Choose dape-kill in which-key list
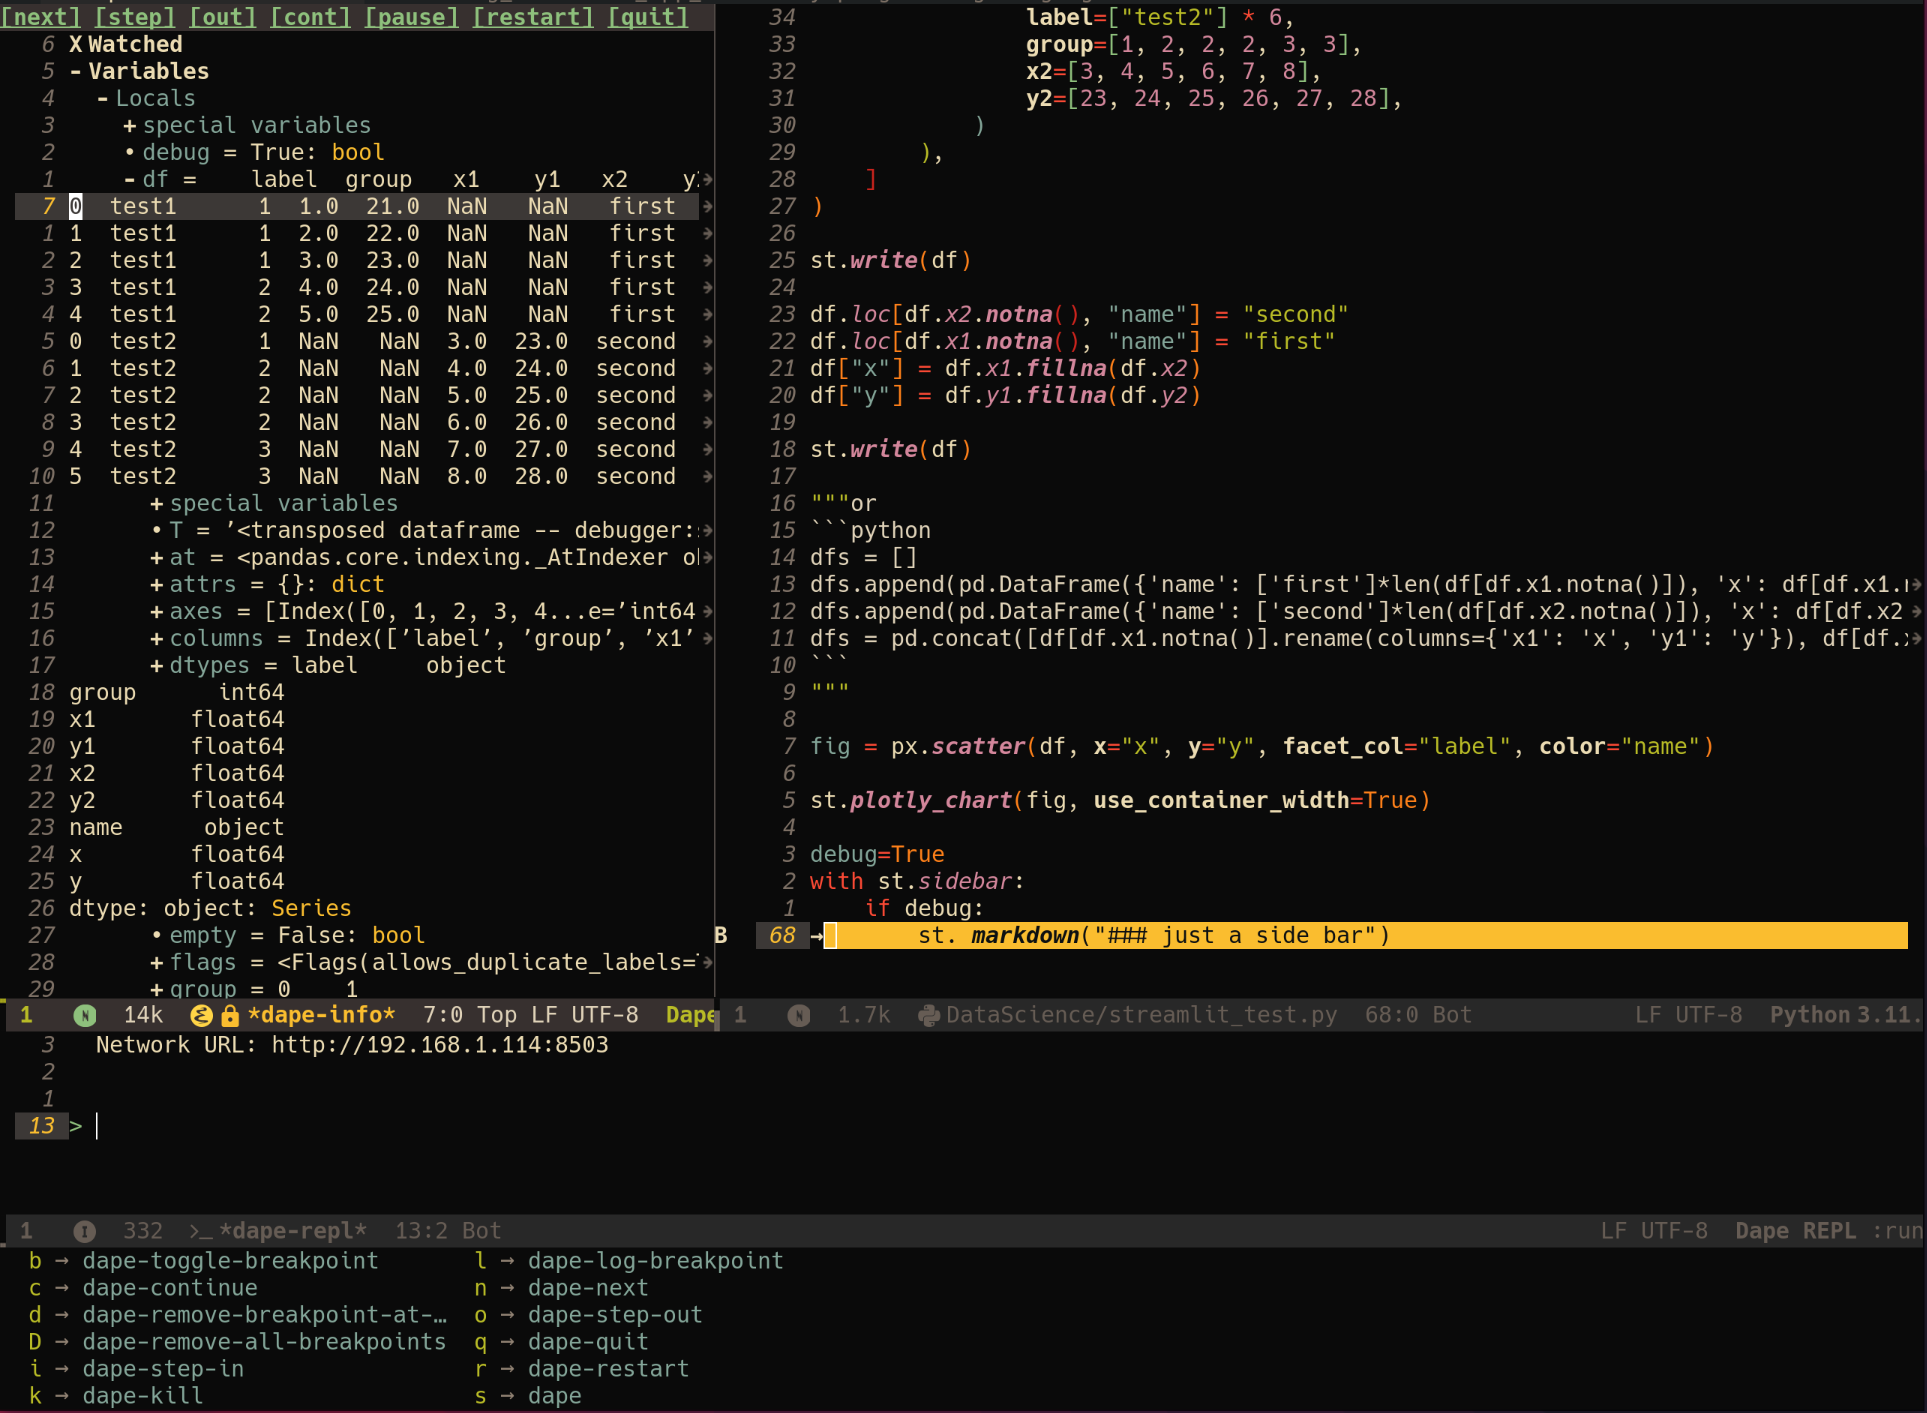 pos(142,1396)
